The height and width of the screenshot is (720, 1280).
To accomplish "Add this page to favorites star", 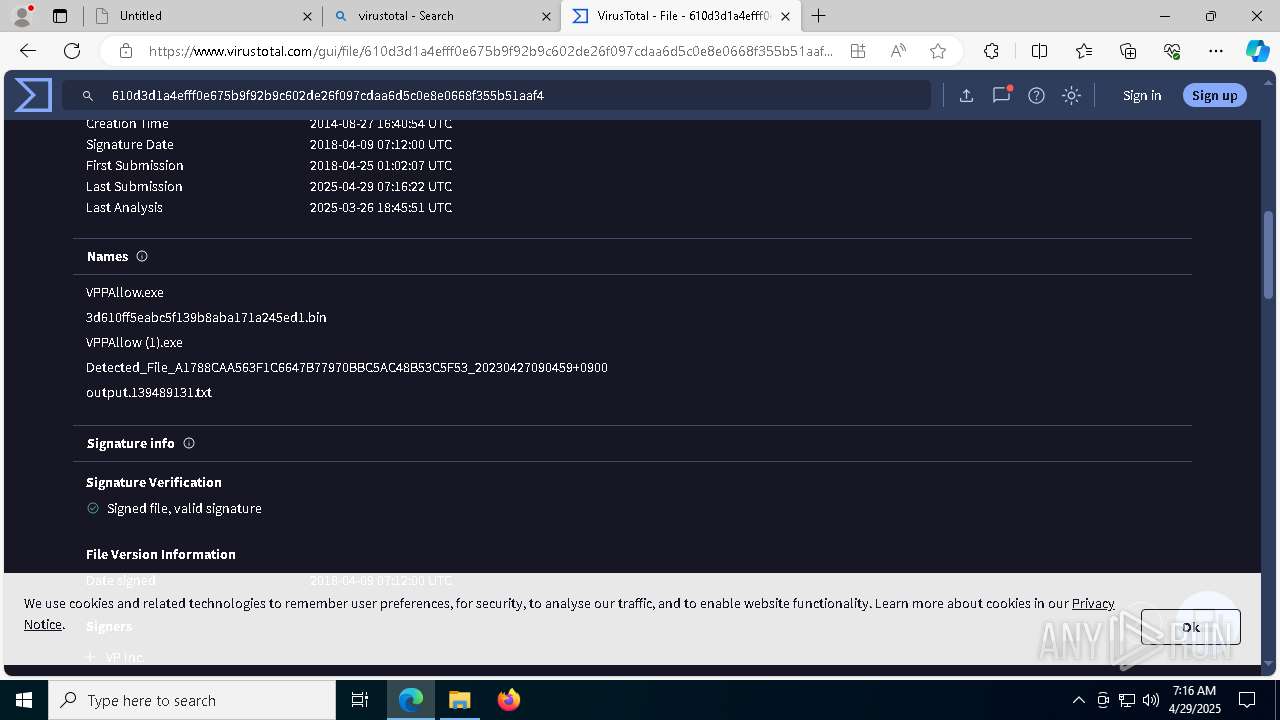I will coord(938,51).
